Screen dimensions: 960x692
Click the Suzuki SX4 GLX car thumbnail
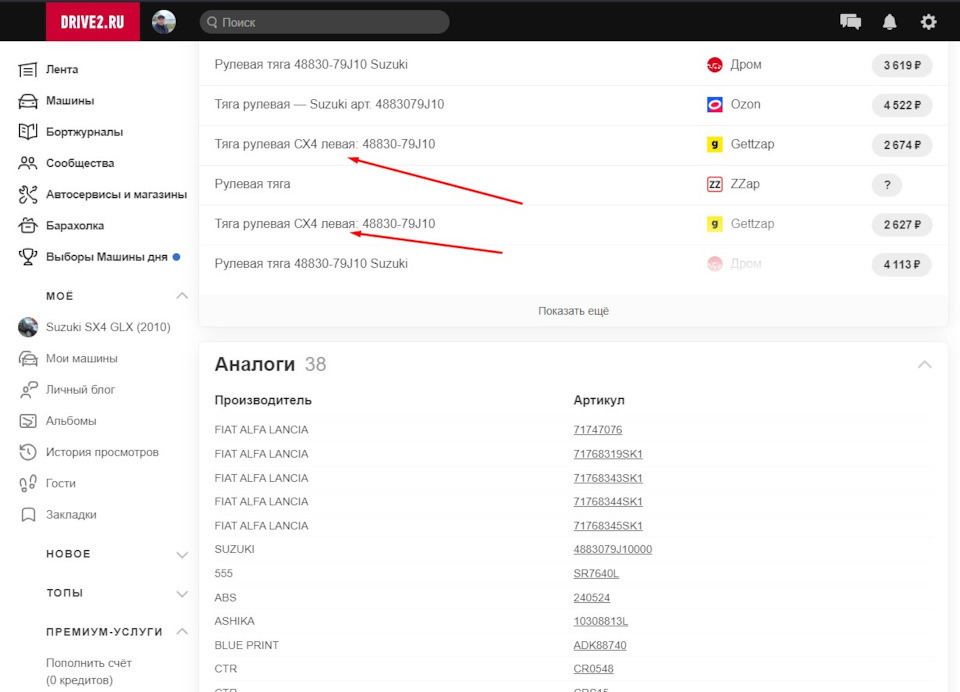(x=28, y=327)
